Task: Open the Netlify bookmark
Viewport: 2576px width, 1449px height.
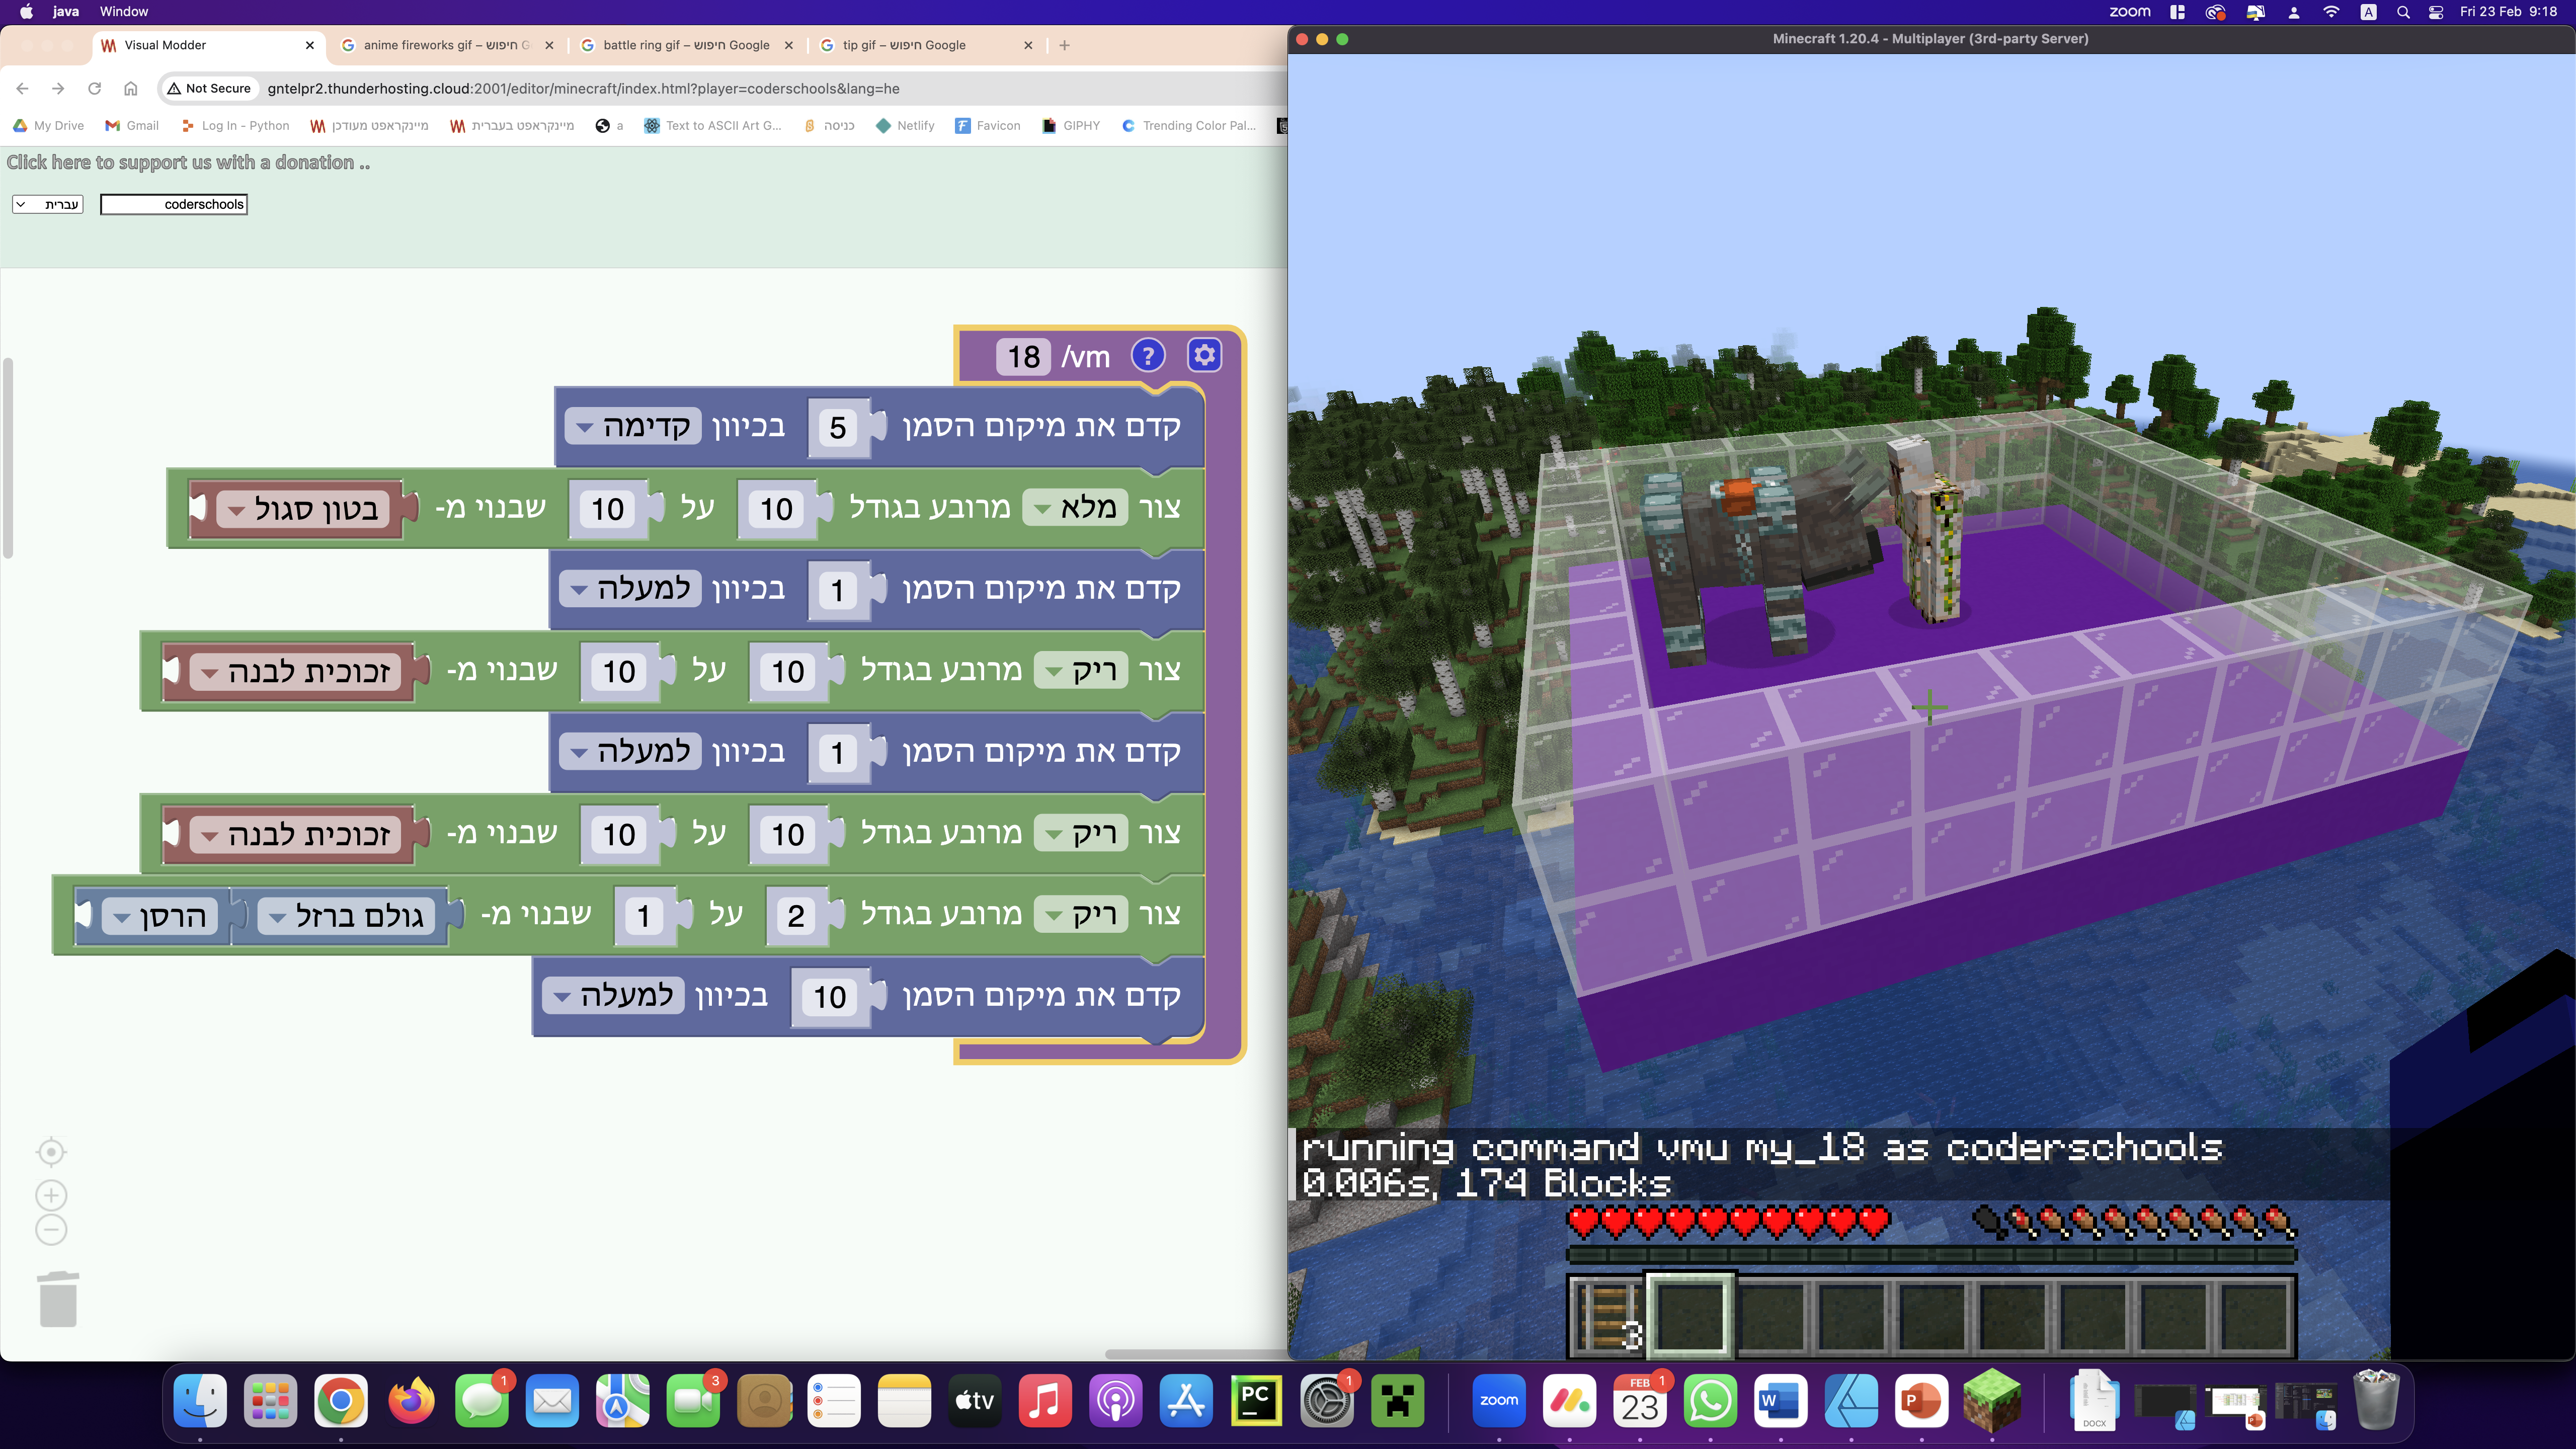Action: pos(905,126)
